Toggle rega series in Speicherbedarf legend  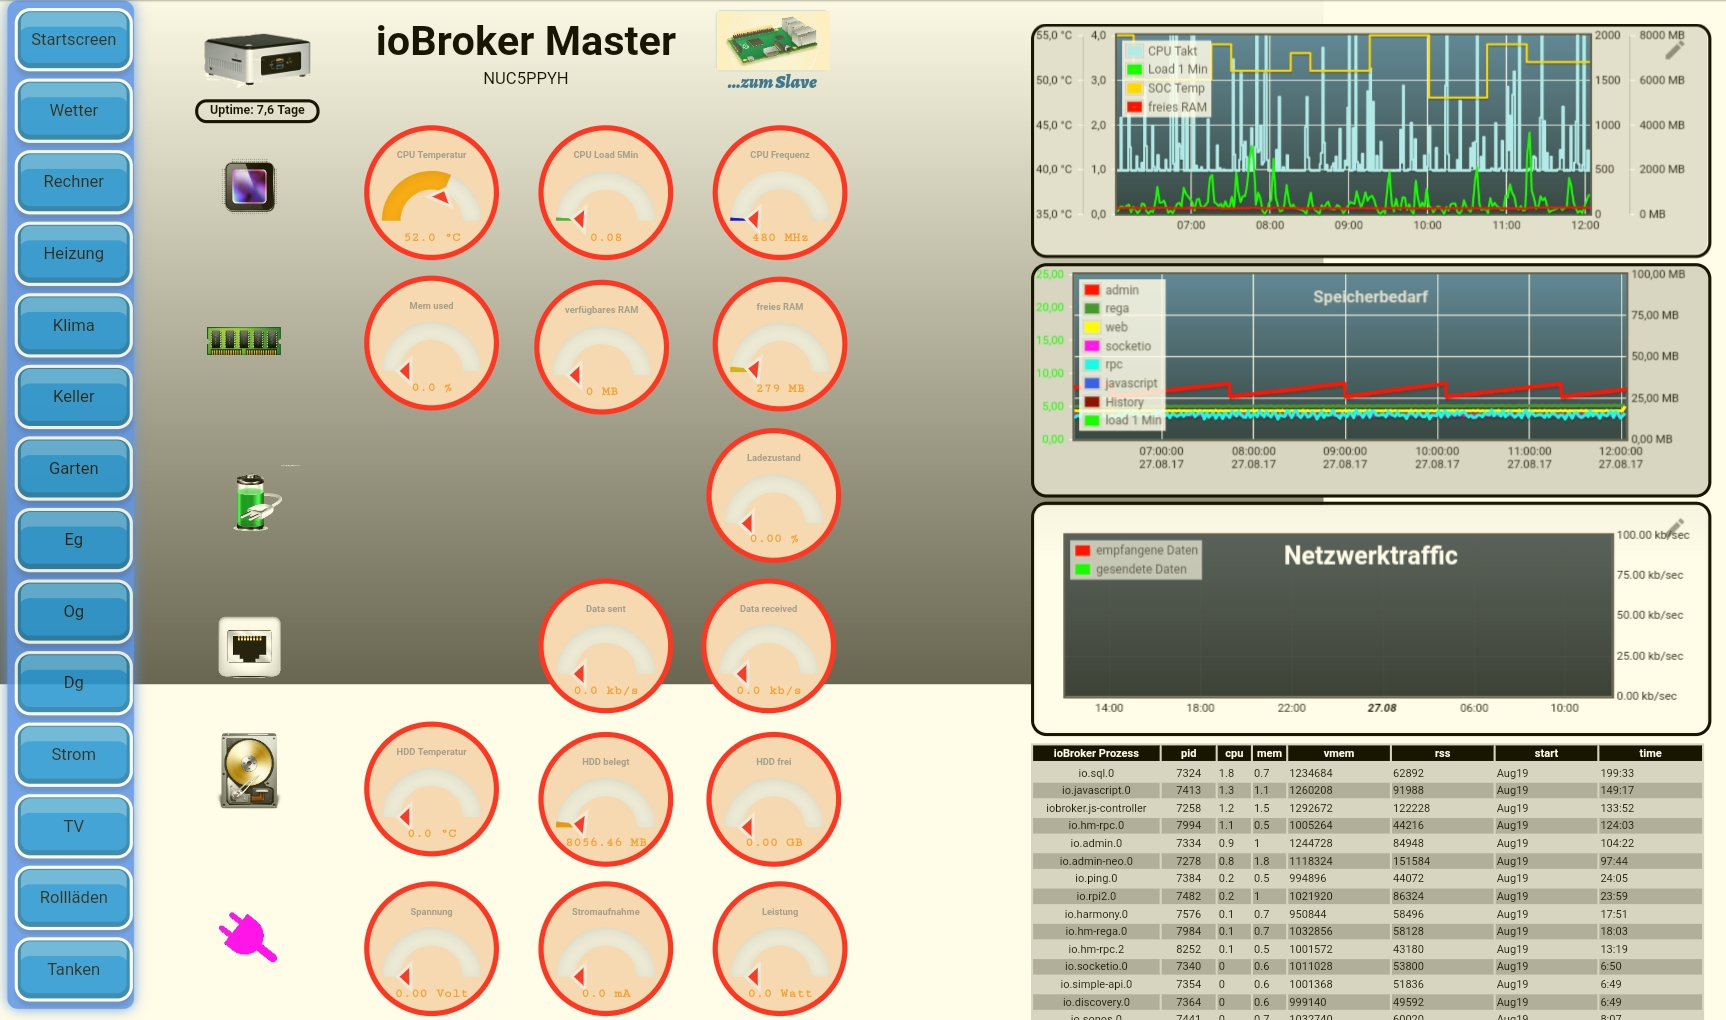[x=1107, y=309]
